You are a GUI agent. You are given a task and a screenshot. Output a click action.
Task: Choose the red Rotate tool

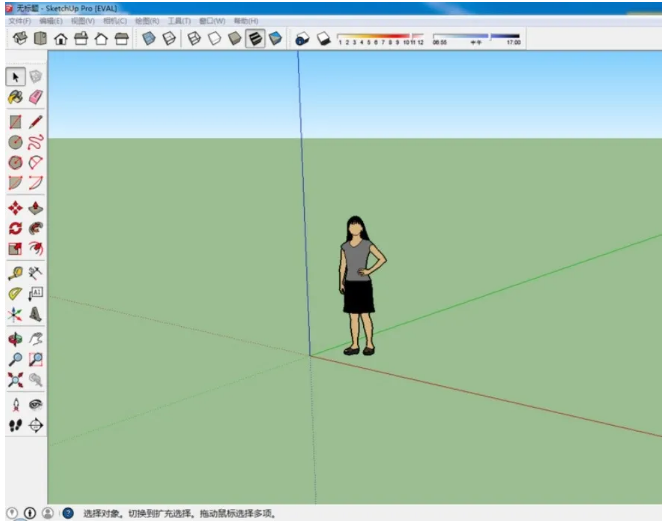pyautogui.click(x=15, y=228)
